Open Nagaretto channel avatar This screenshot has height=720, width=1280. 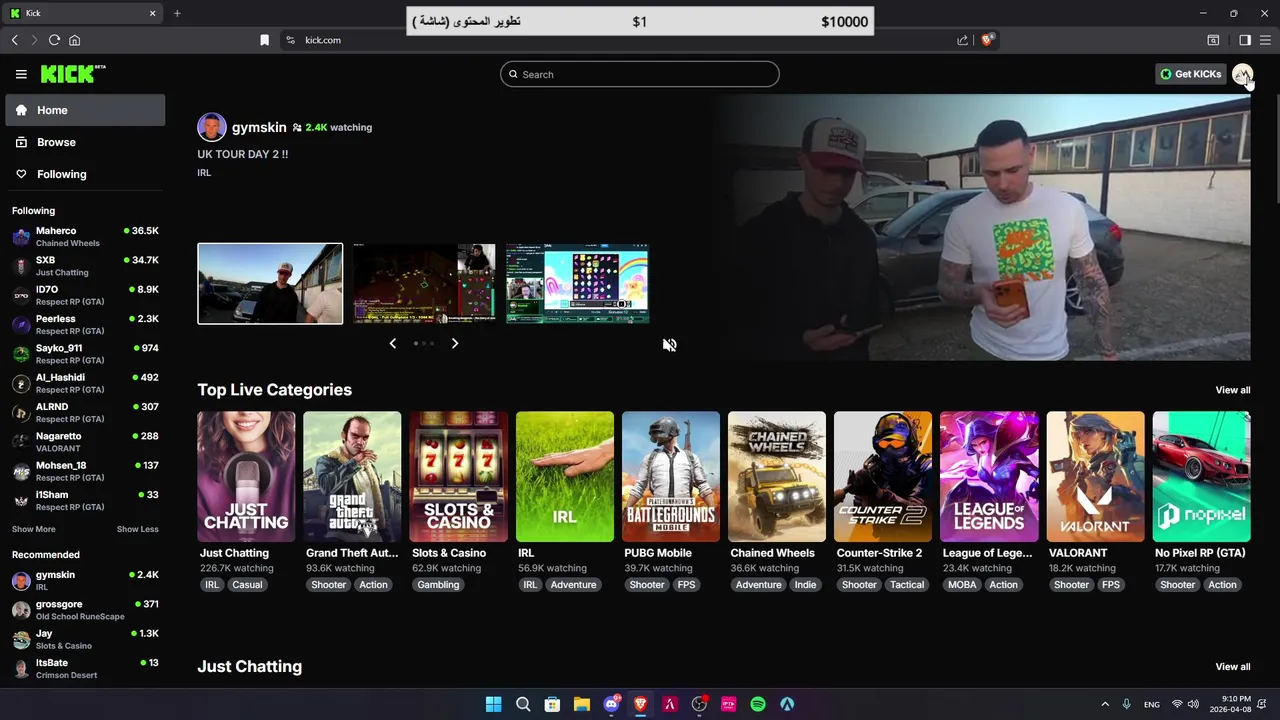click(x=21, y=442)
